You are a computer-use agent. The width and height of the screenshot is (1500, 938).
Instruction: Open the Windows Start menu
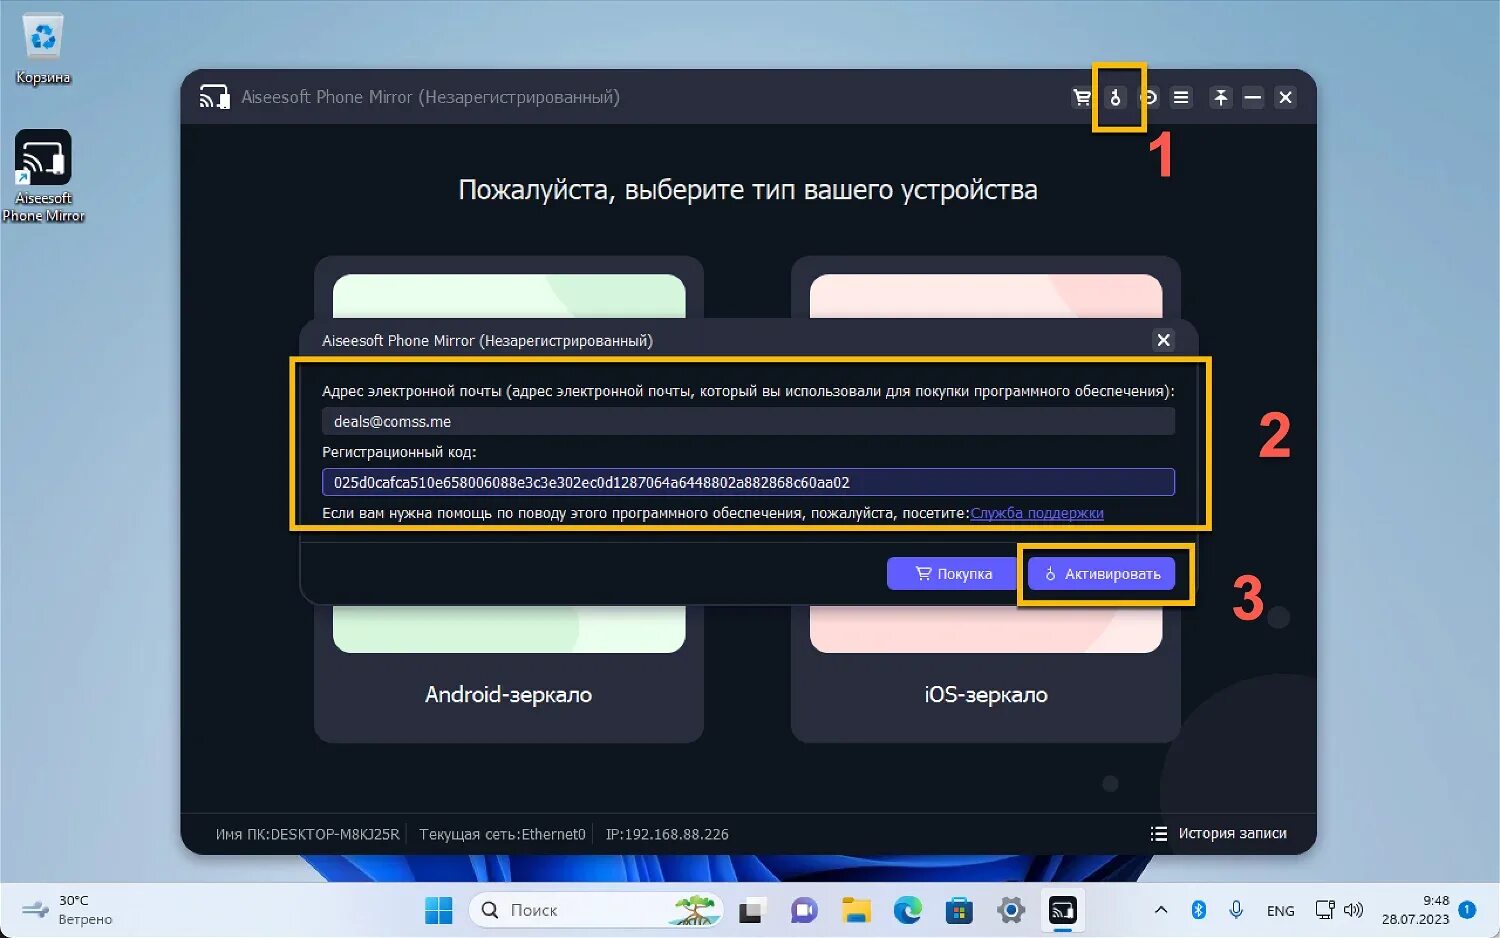click(x=438, y=910)
